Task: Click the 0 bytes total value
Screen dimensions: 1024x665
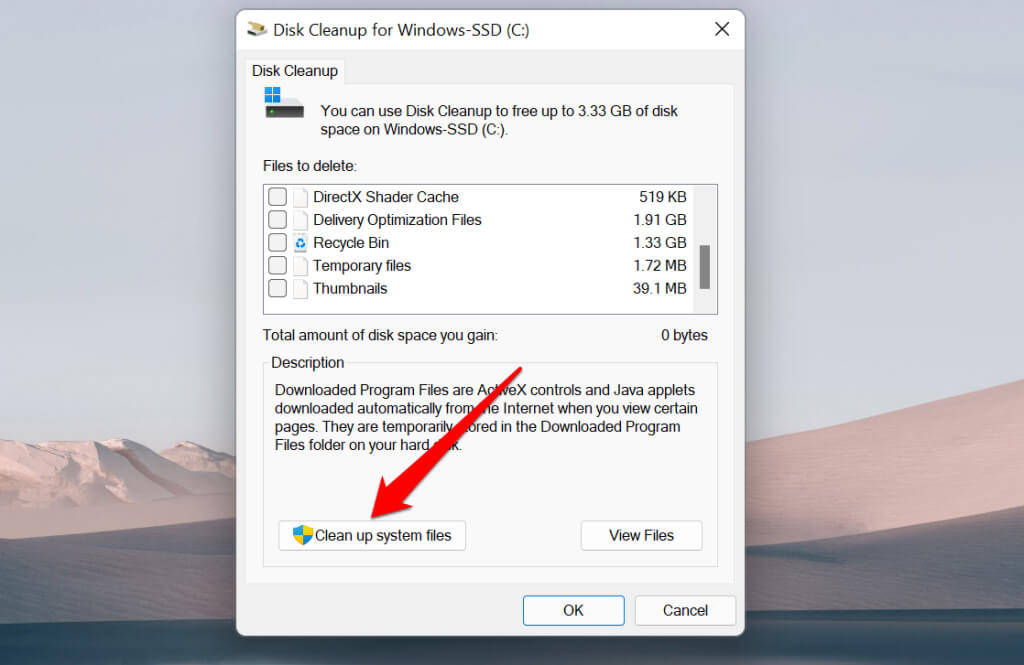Action: [x=684, y=335]
